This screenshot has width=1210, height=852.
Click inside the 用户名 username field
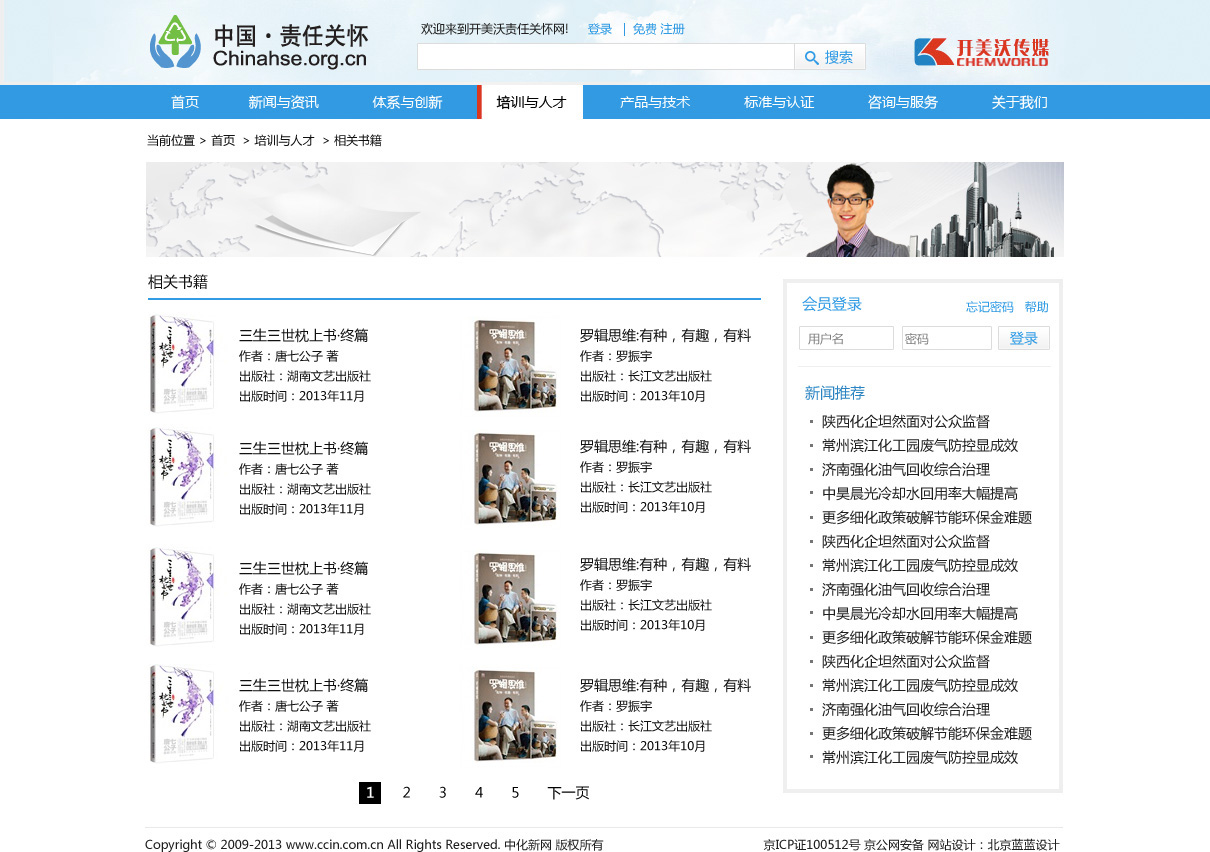[x=846, y=337]
